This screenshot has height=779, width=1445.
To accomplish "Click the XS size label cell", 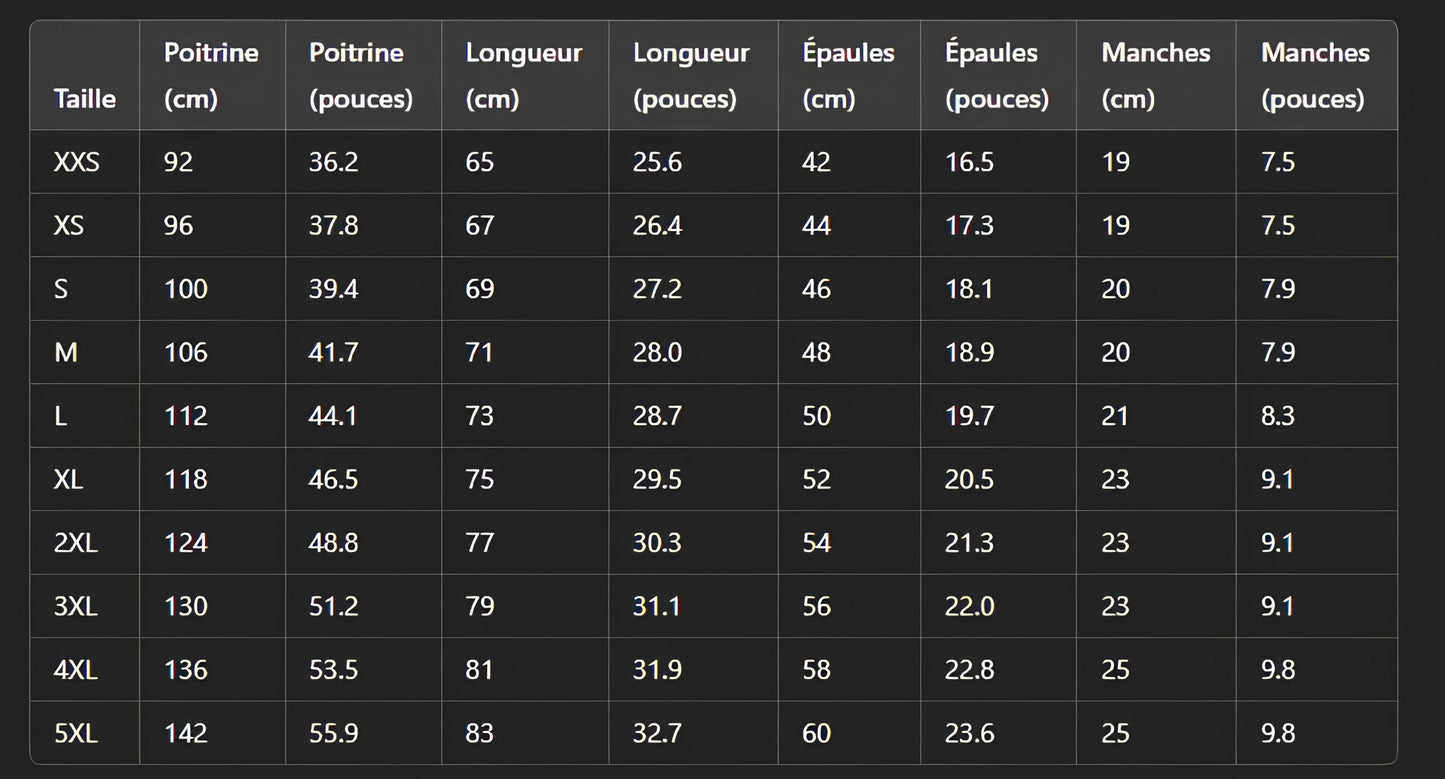I will [x=69, y=226].
